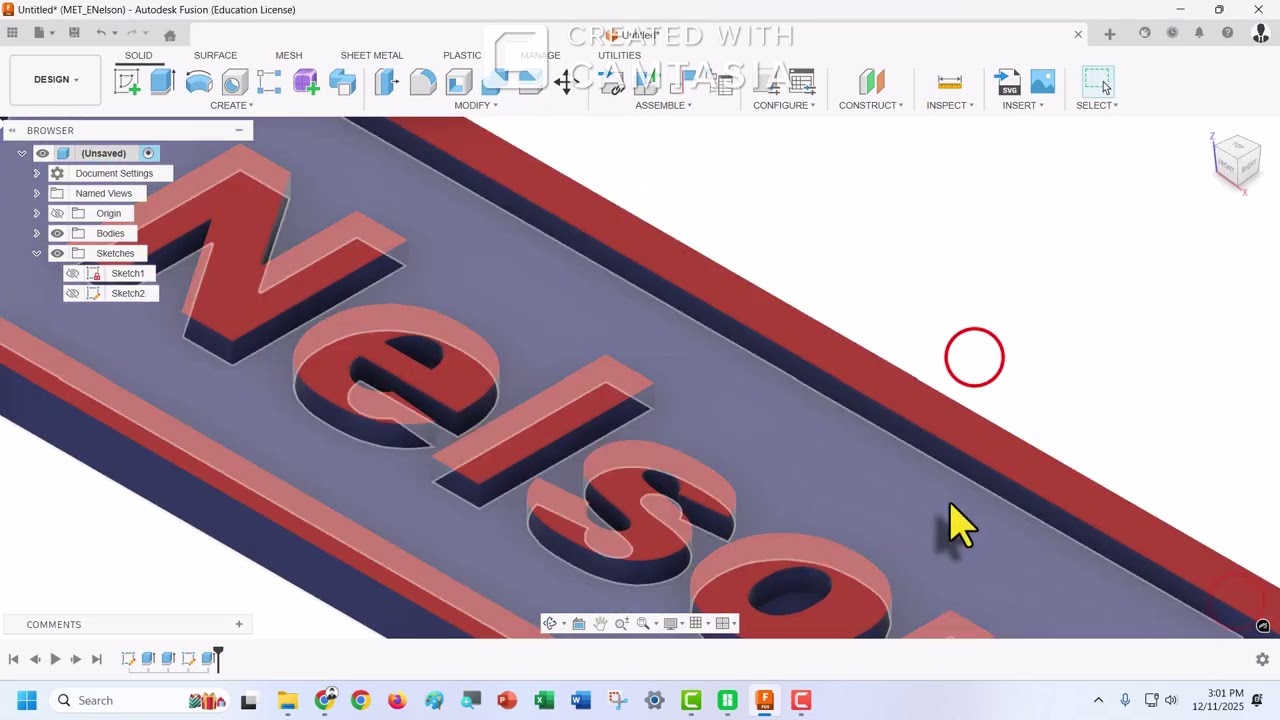Viewport: 1280px width, 720px height.
Task: Switch to the SOLID tab
Action: pyautogui.click(x=139, y=55)
